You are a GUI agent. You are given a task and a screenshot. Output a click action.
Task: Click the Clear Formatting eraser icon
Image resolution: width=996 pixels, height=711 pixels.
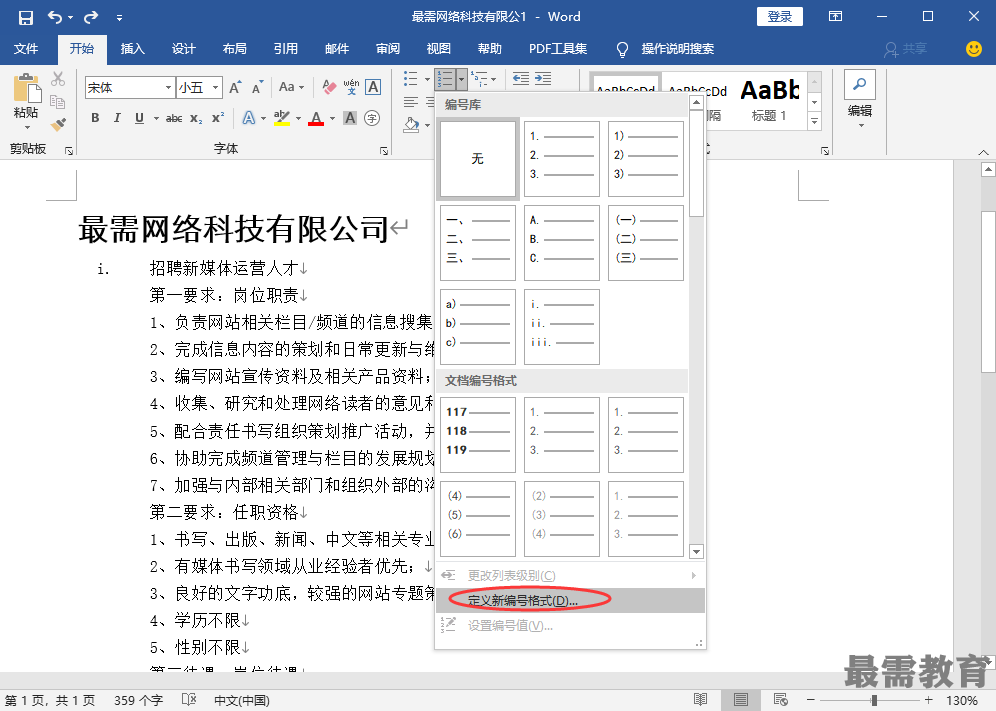click(x=329, y=87)
